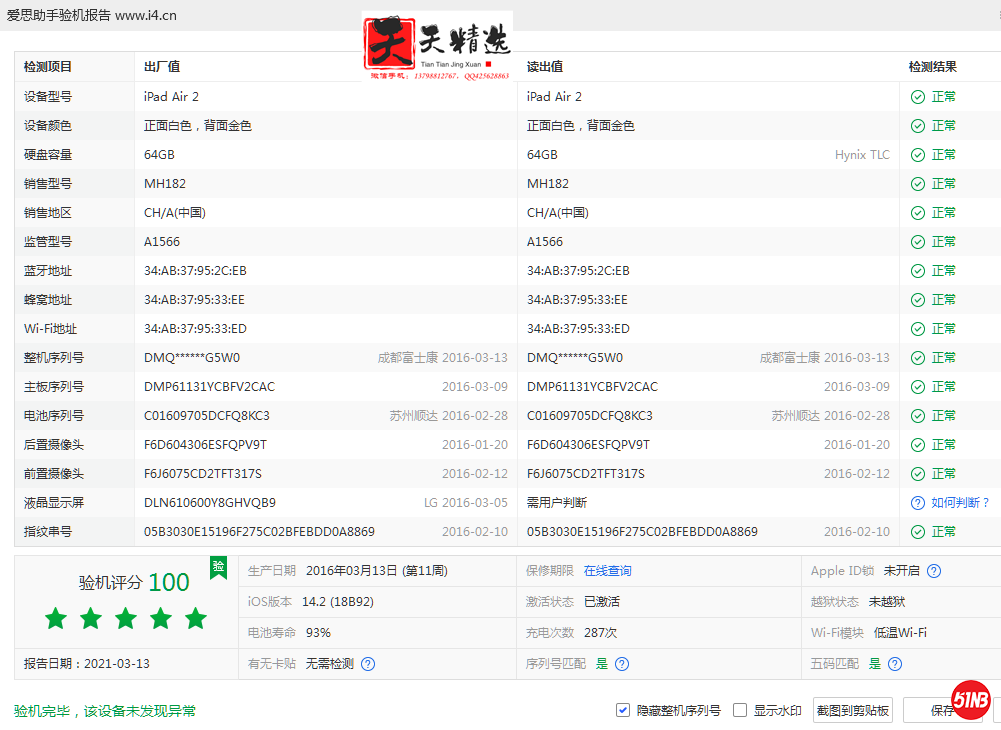Screen dimensions: 1001x730
Task: Click the help icon next to 如何判断
Action: pyautogui.click(x=917, y=503)
